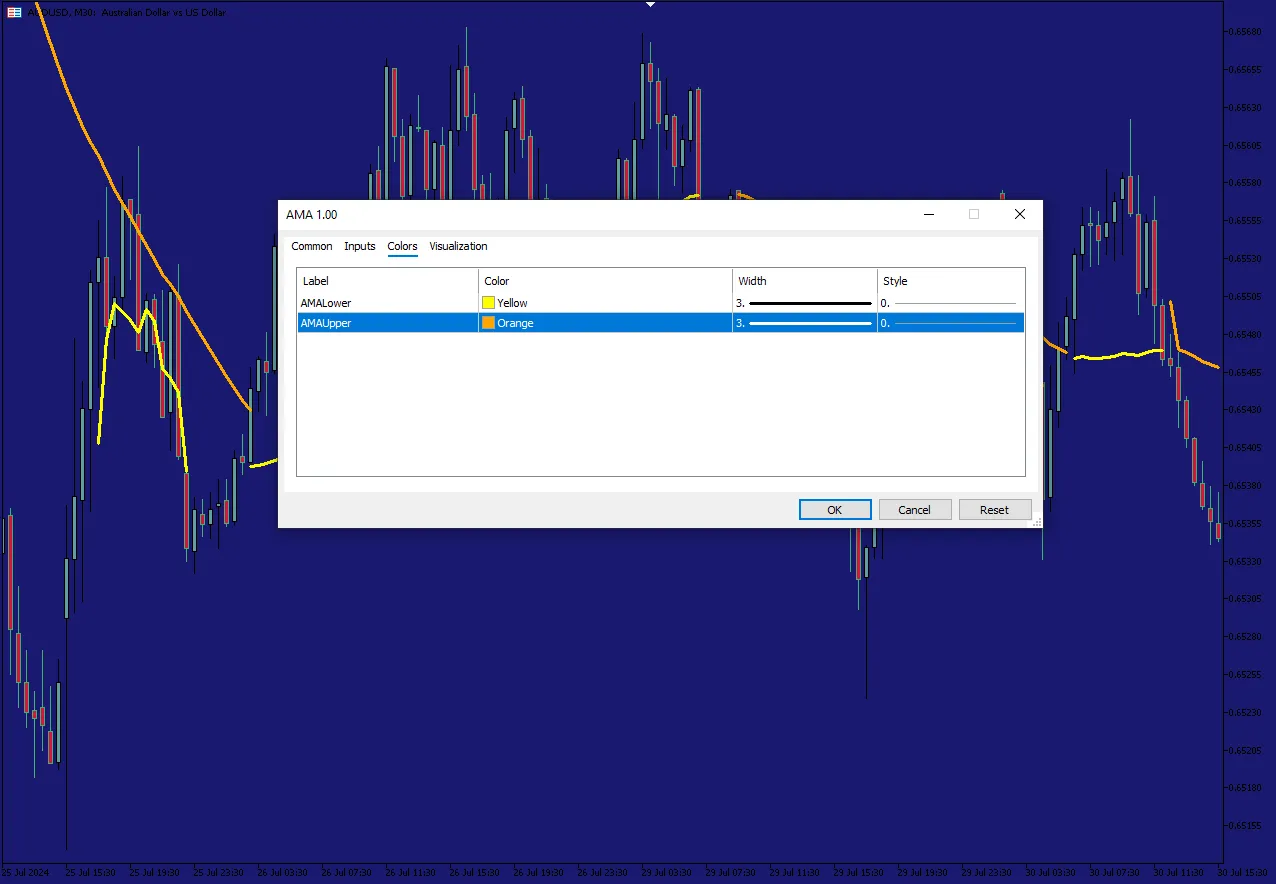Open the Visualization tab
This screenshot has width=1276, height=884.
click(x=458, y=246)
